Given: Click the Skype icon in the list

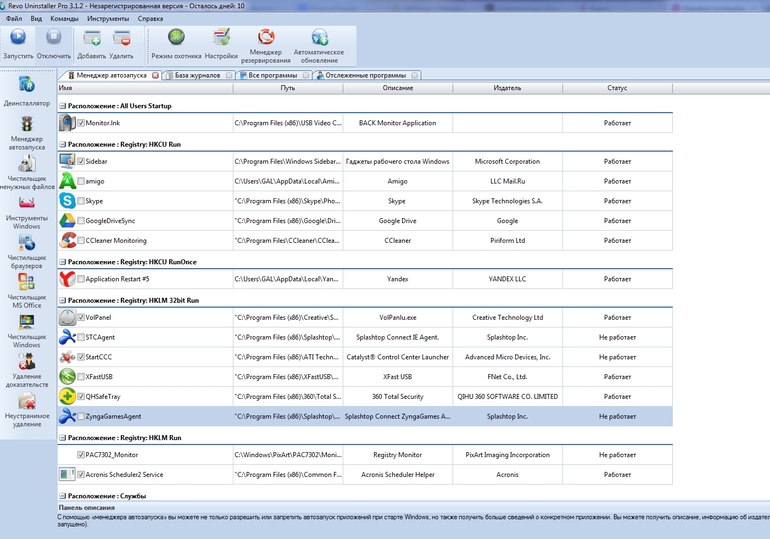Looking at the screenshot, I should (67, 201).
